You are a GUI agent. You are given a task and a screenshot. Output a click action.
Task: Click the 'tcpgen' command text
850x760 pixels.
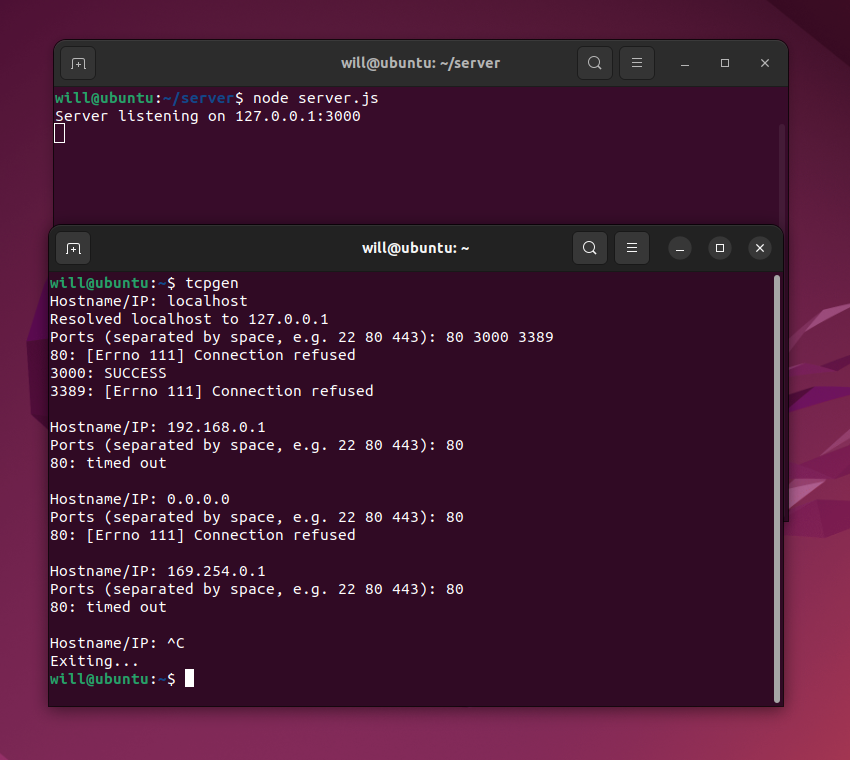[212, 284]
